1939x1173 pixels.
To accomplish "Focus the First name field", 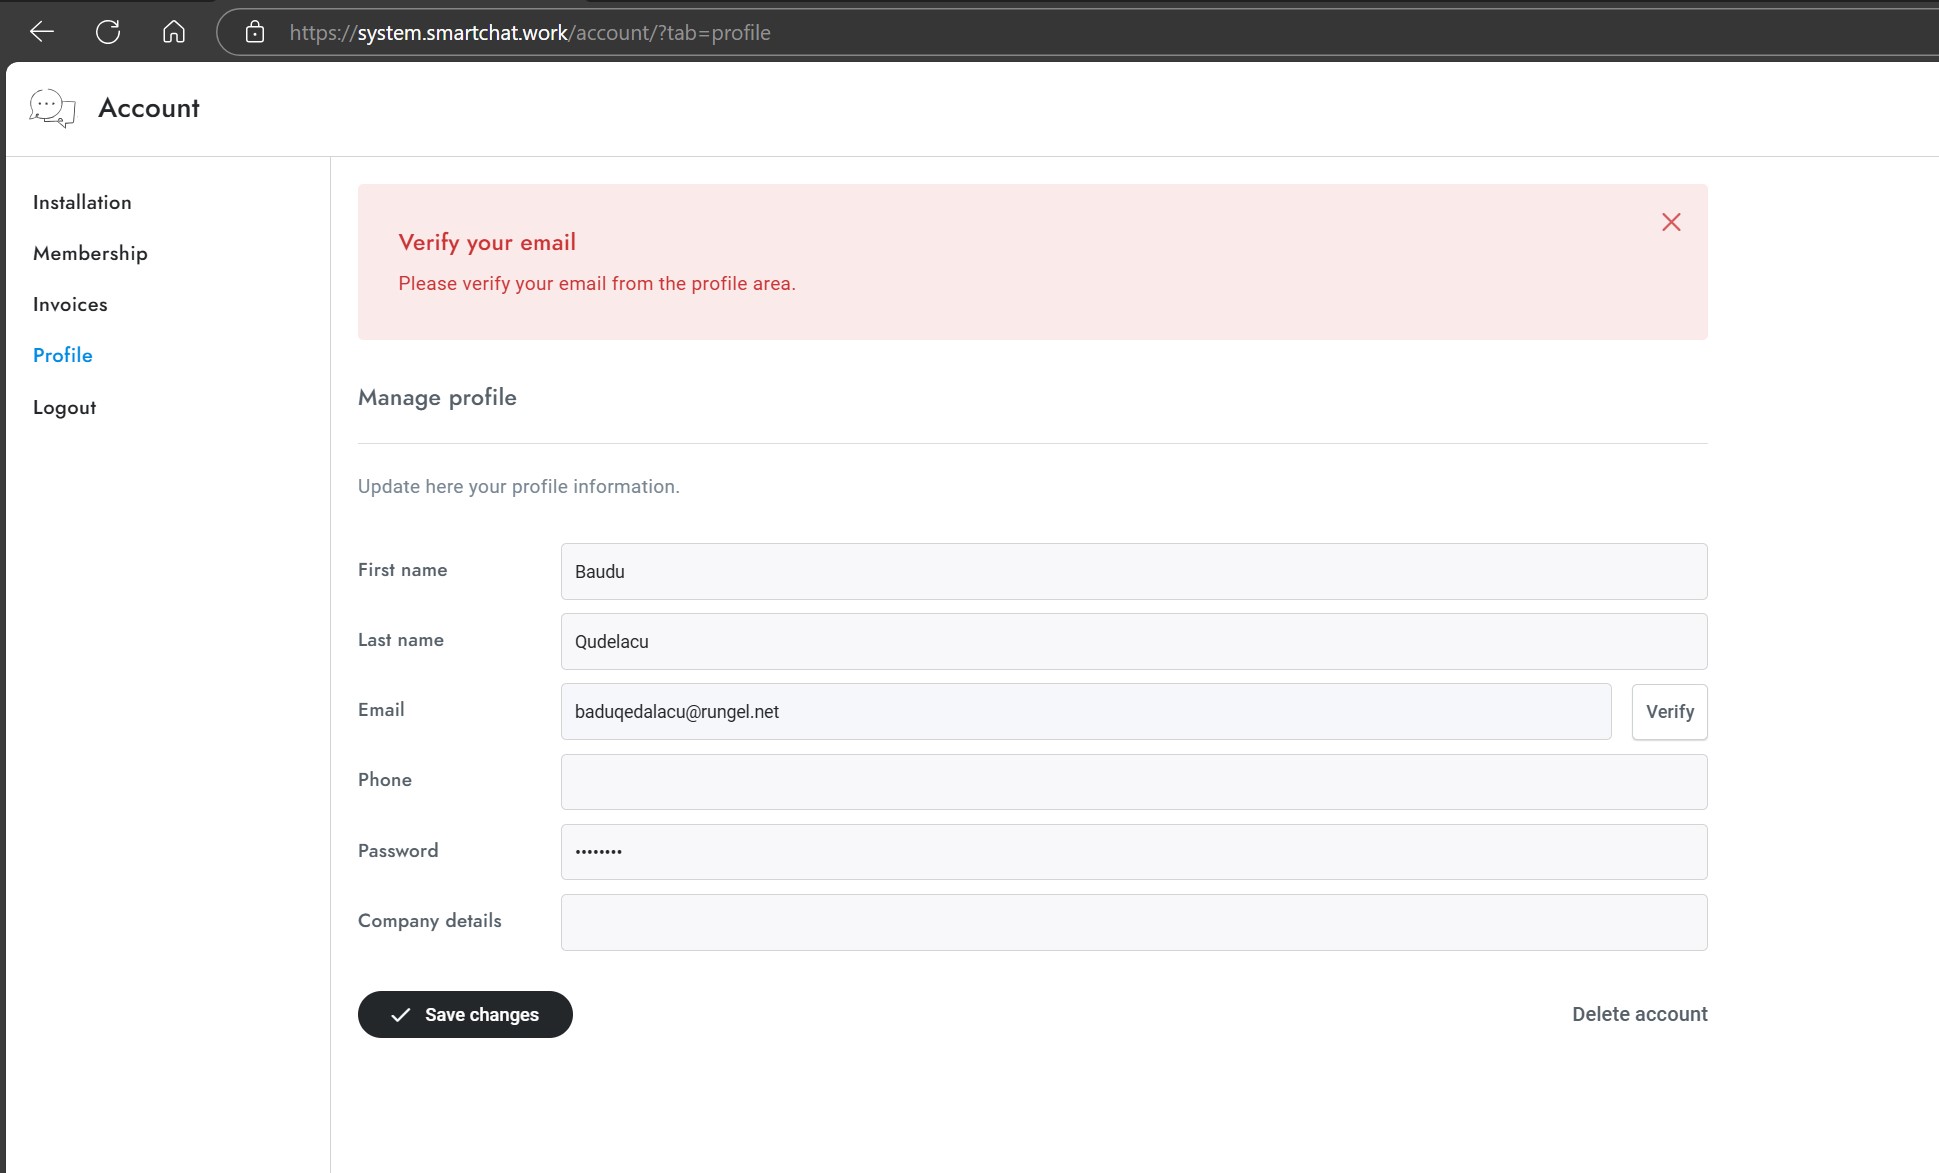I will coord(1133,571).
